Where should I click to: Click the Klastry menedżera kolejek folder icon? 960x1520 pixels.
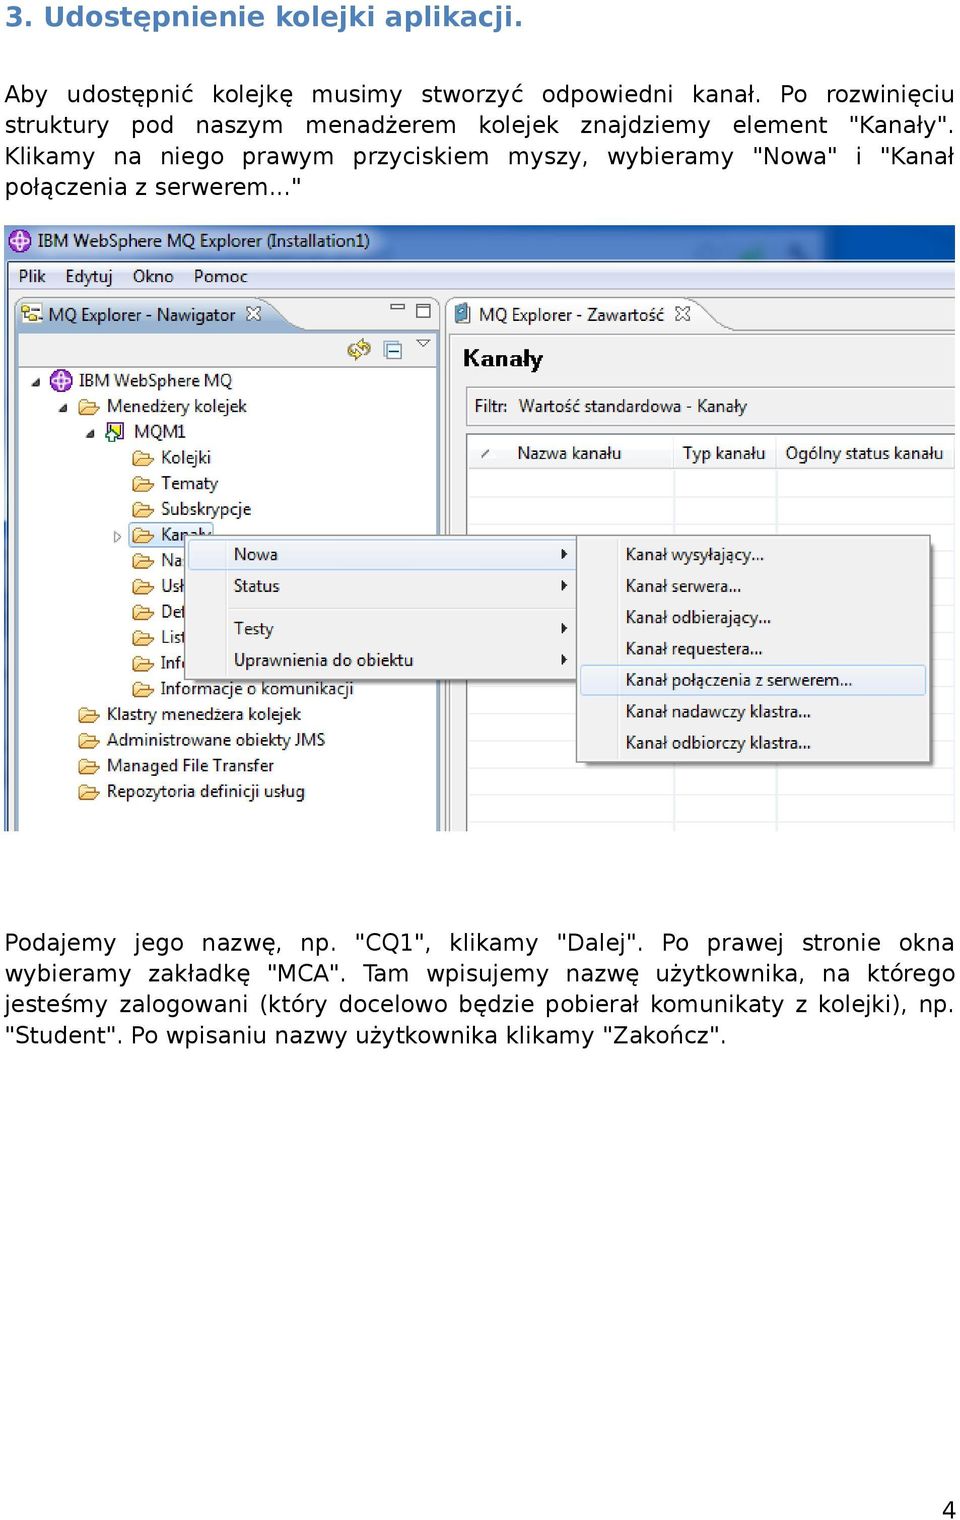click(x=89, y=714)
